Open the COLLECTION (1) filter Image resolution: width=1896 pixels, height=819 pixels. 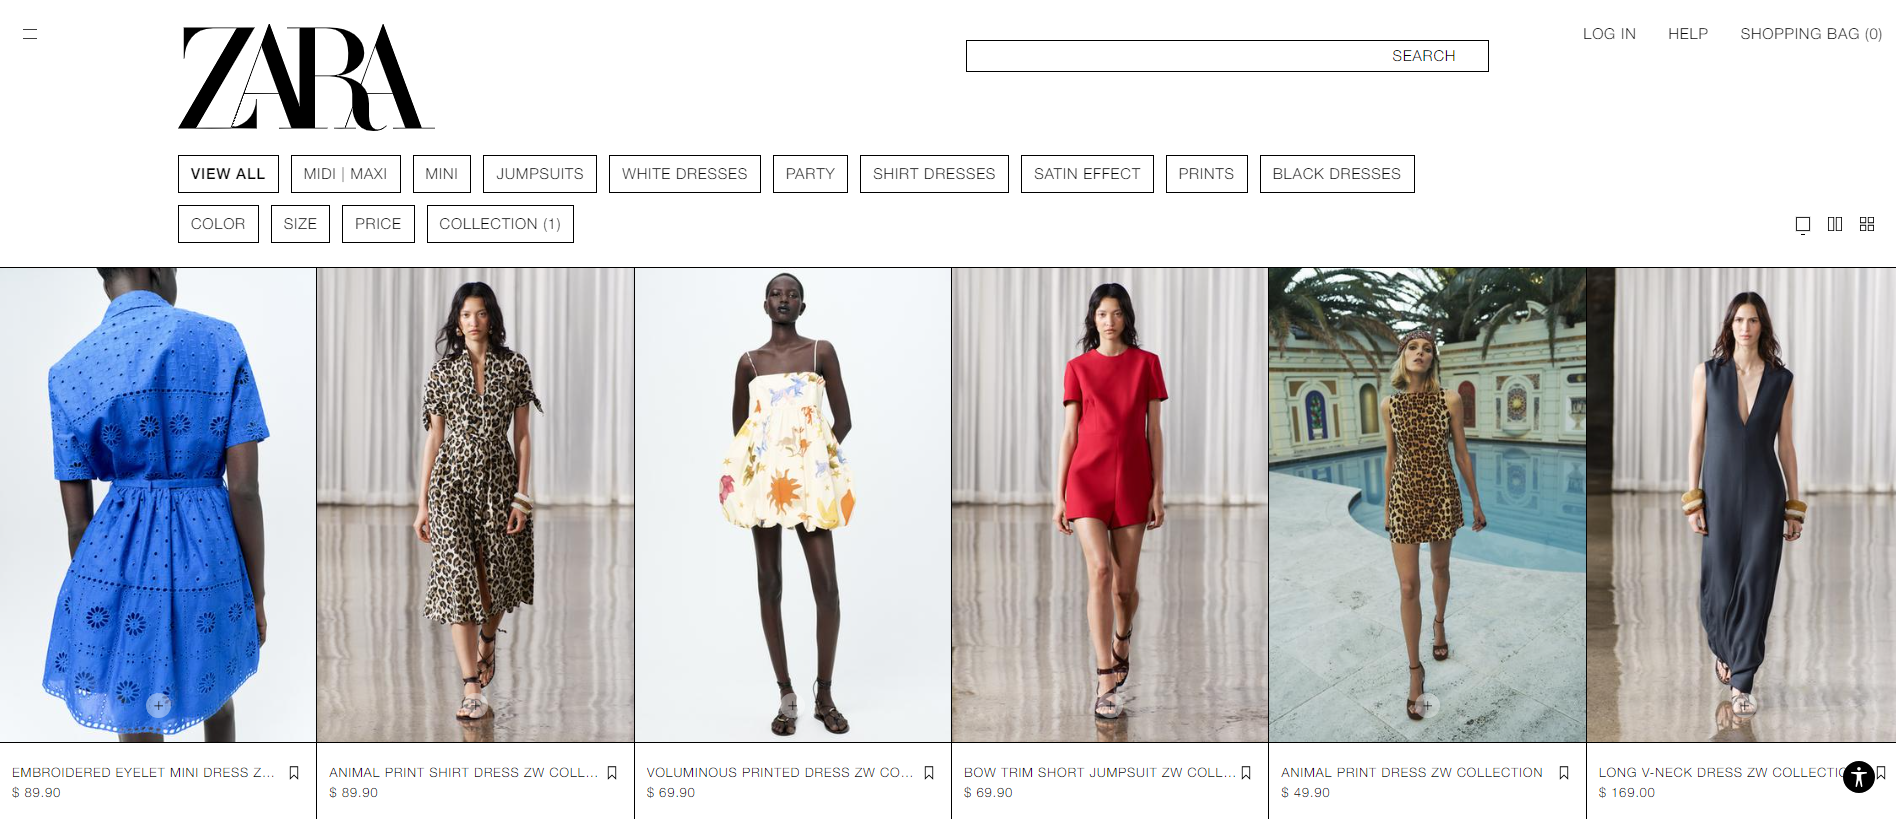tap(500, 224)
